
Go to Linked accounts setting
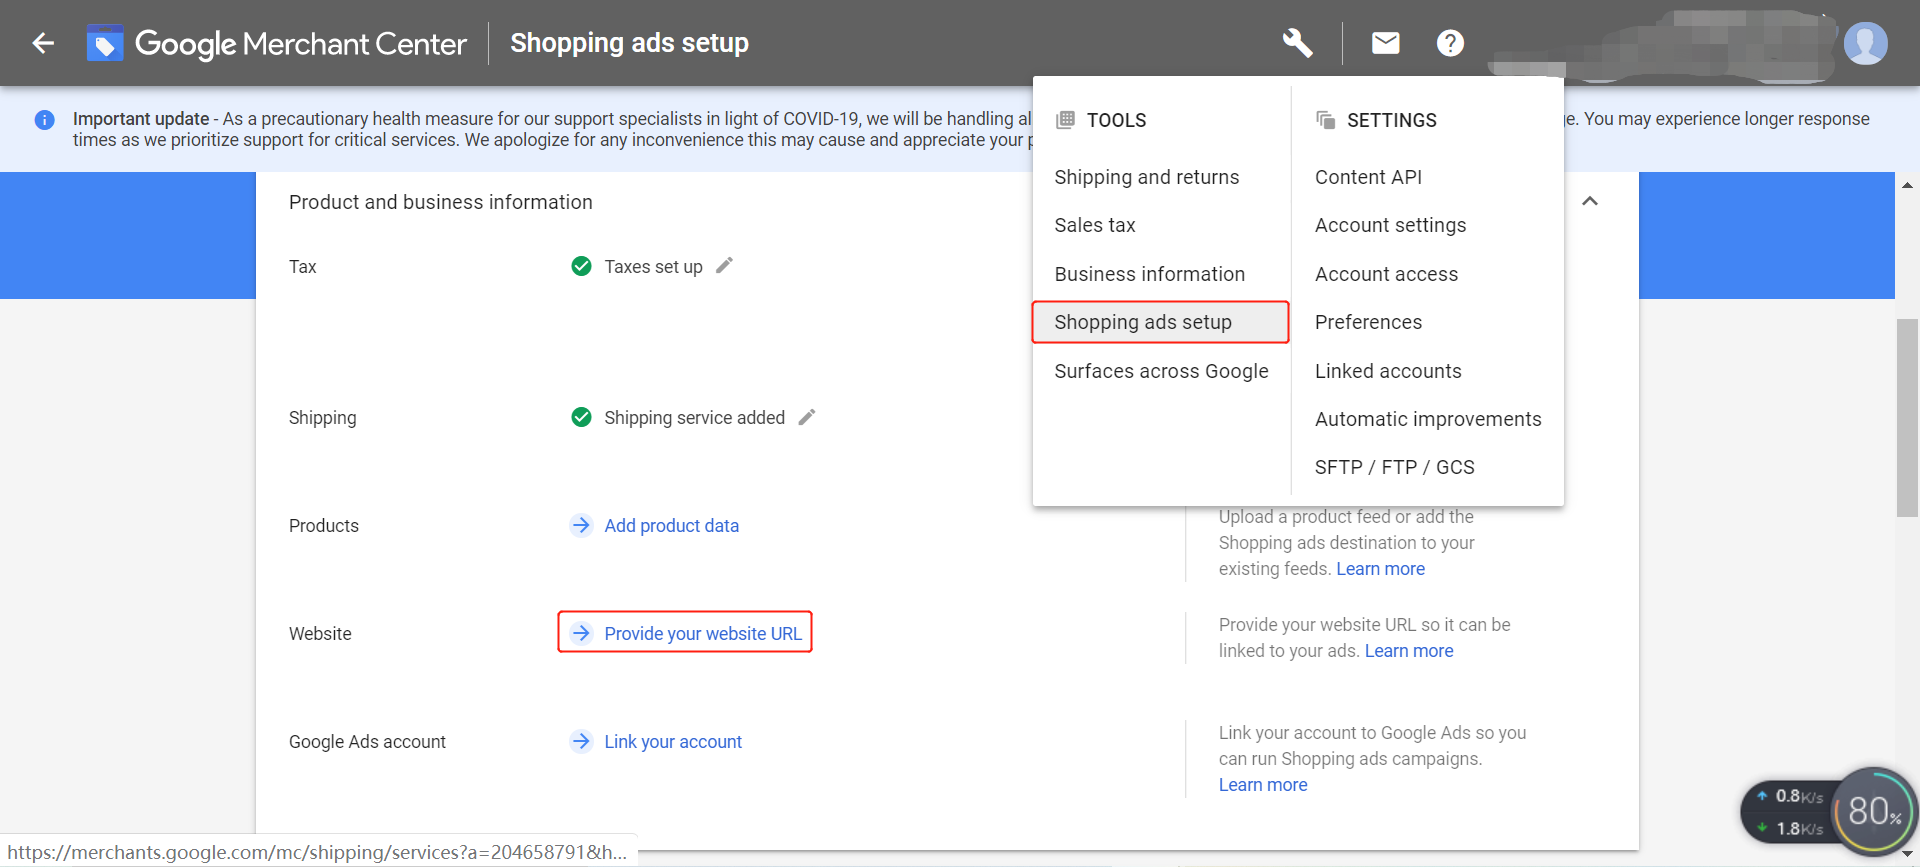(1387, 371)
